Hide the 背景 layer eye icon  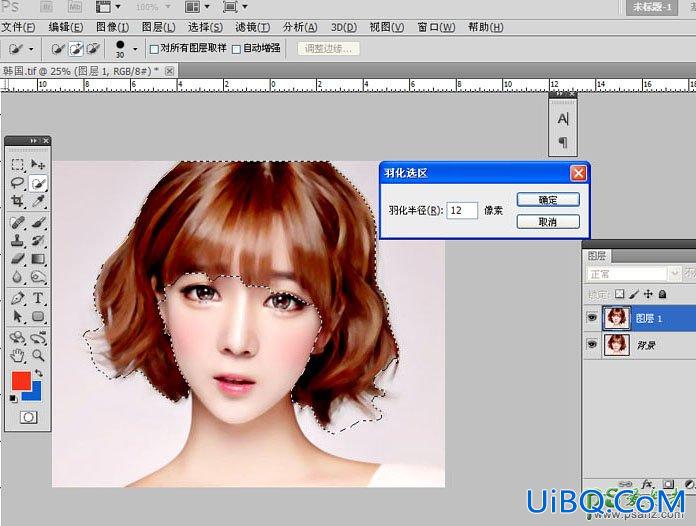(592, 344)
